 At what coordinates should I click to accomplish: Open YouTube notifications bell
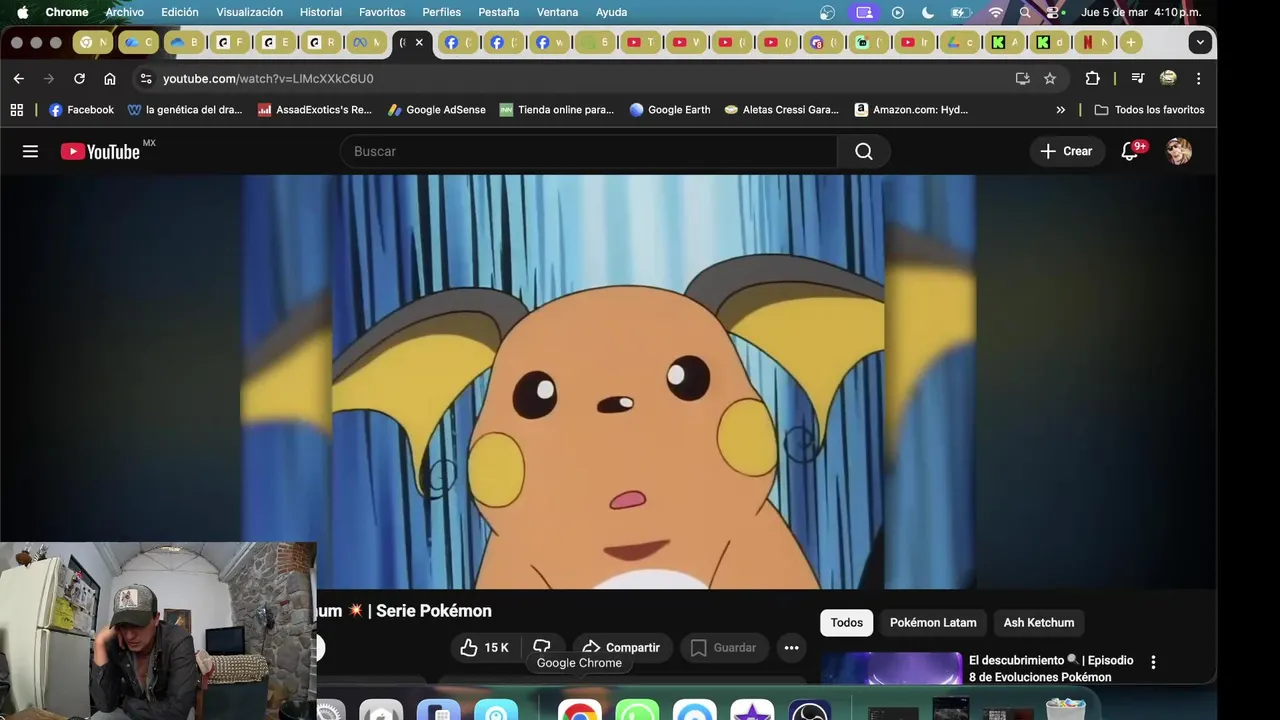[x=1131, y=151]
